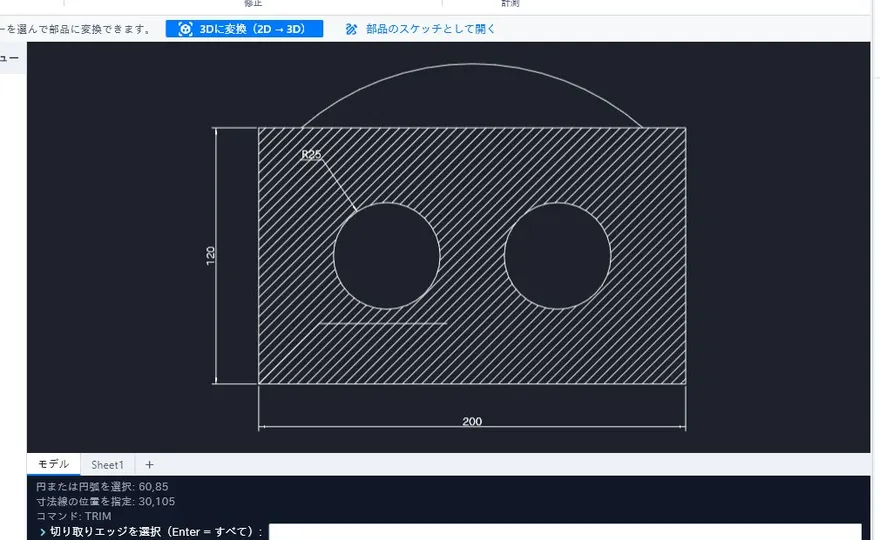Switch to the Sheet1 tab
The width and height of the screenshot is (880, 540).
(x=107, y=465)
